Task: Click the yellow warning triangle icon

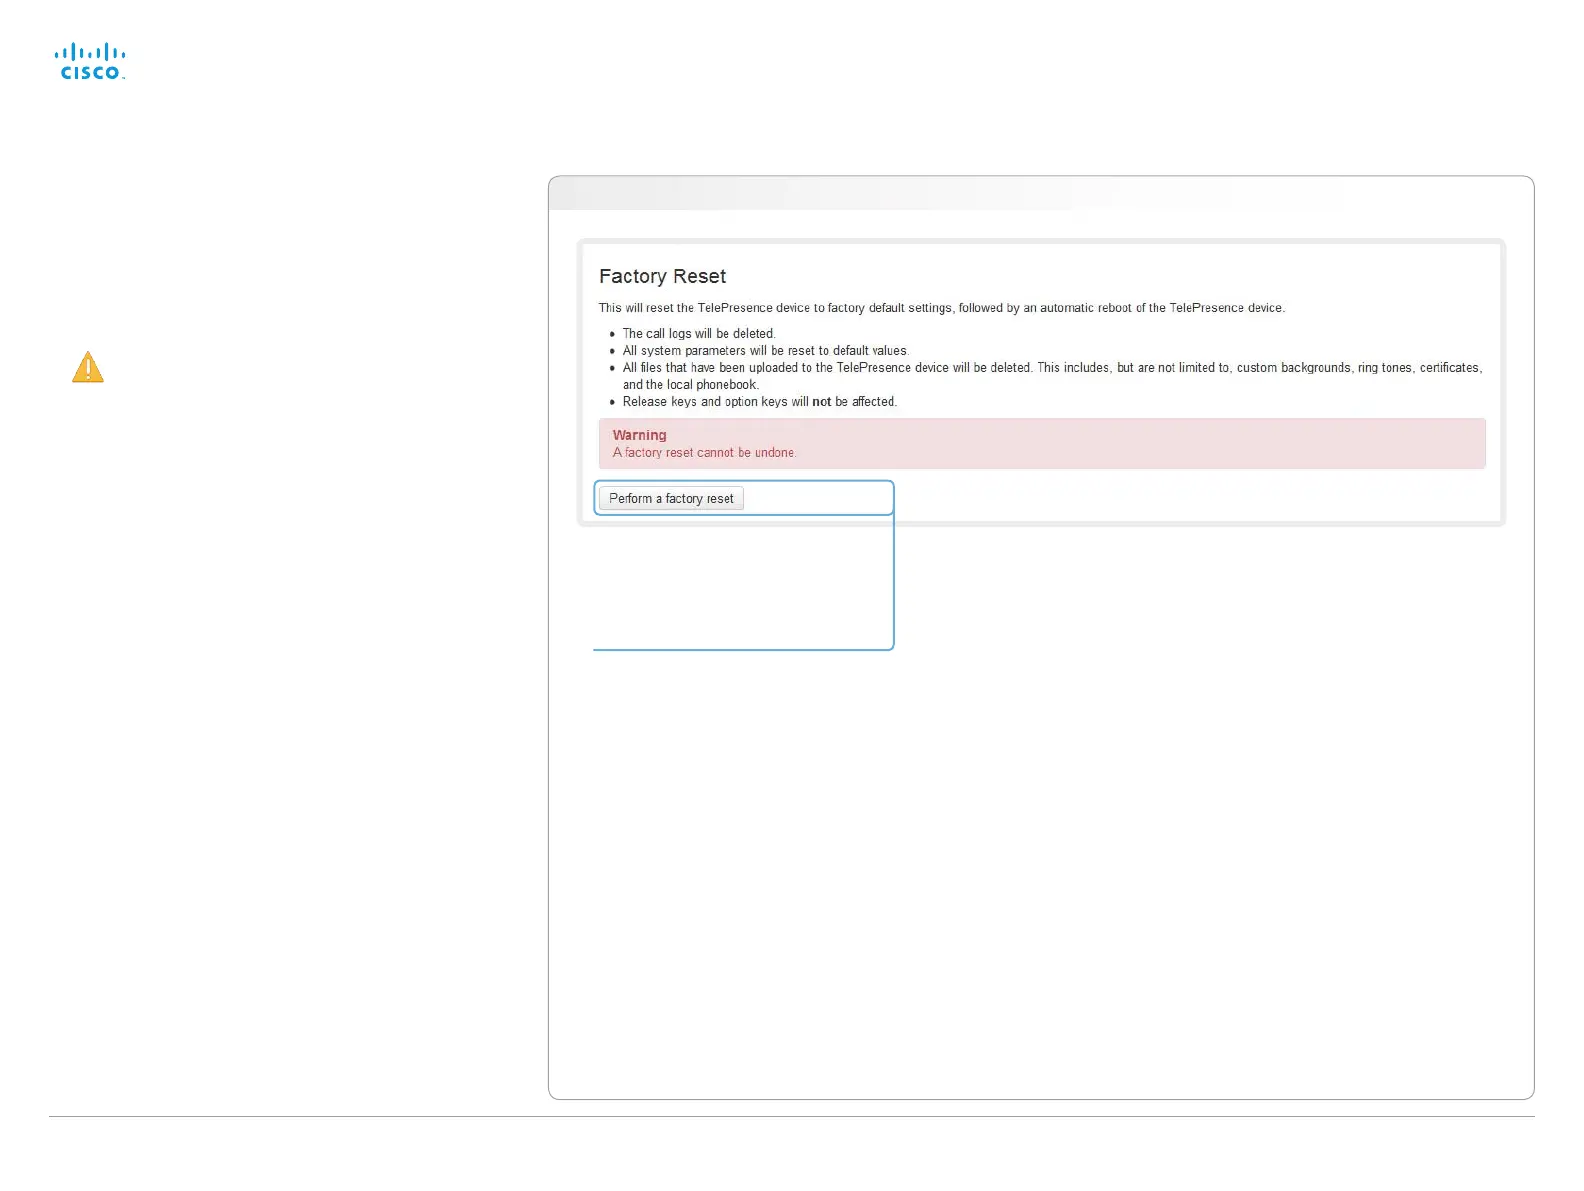Action: (88, 367)
